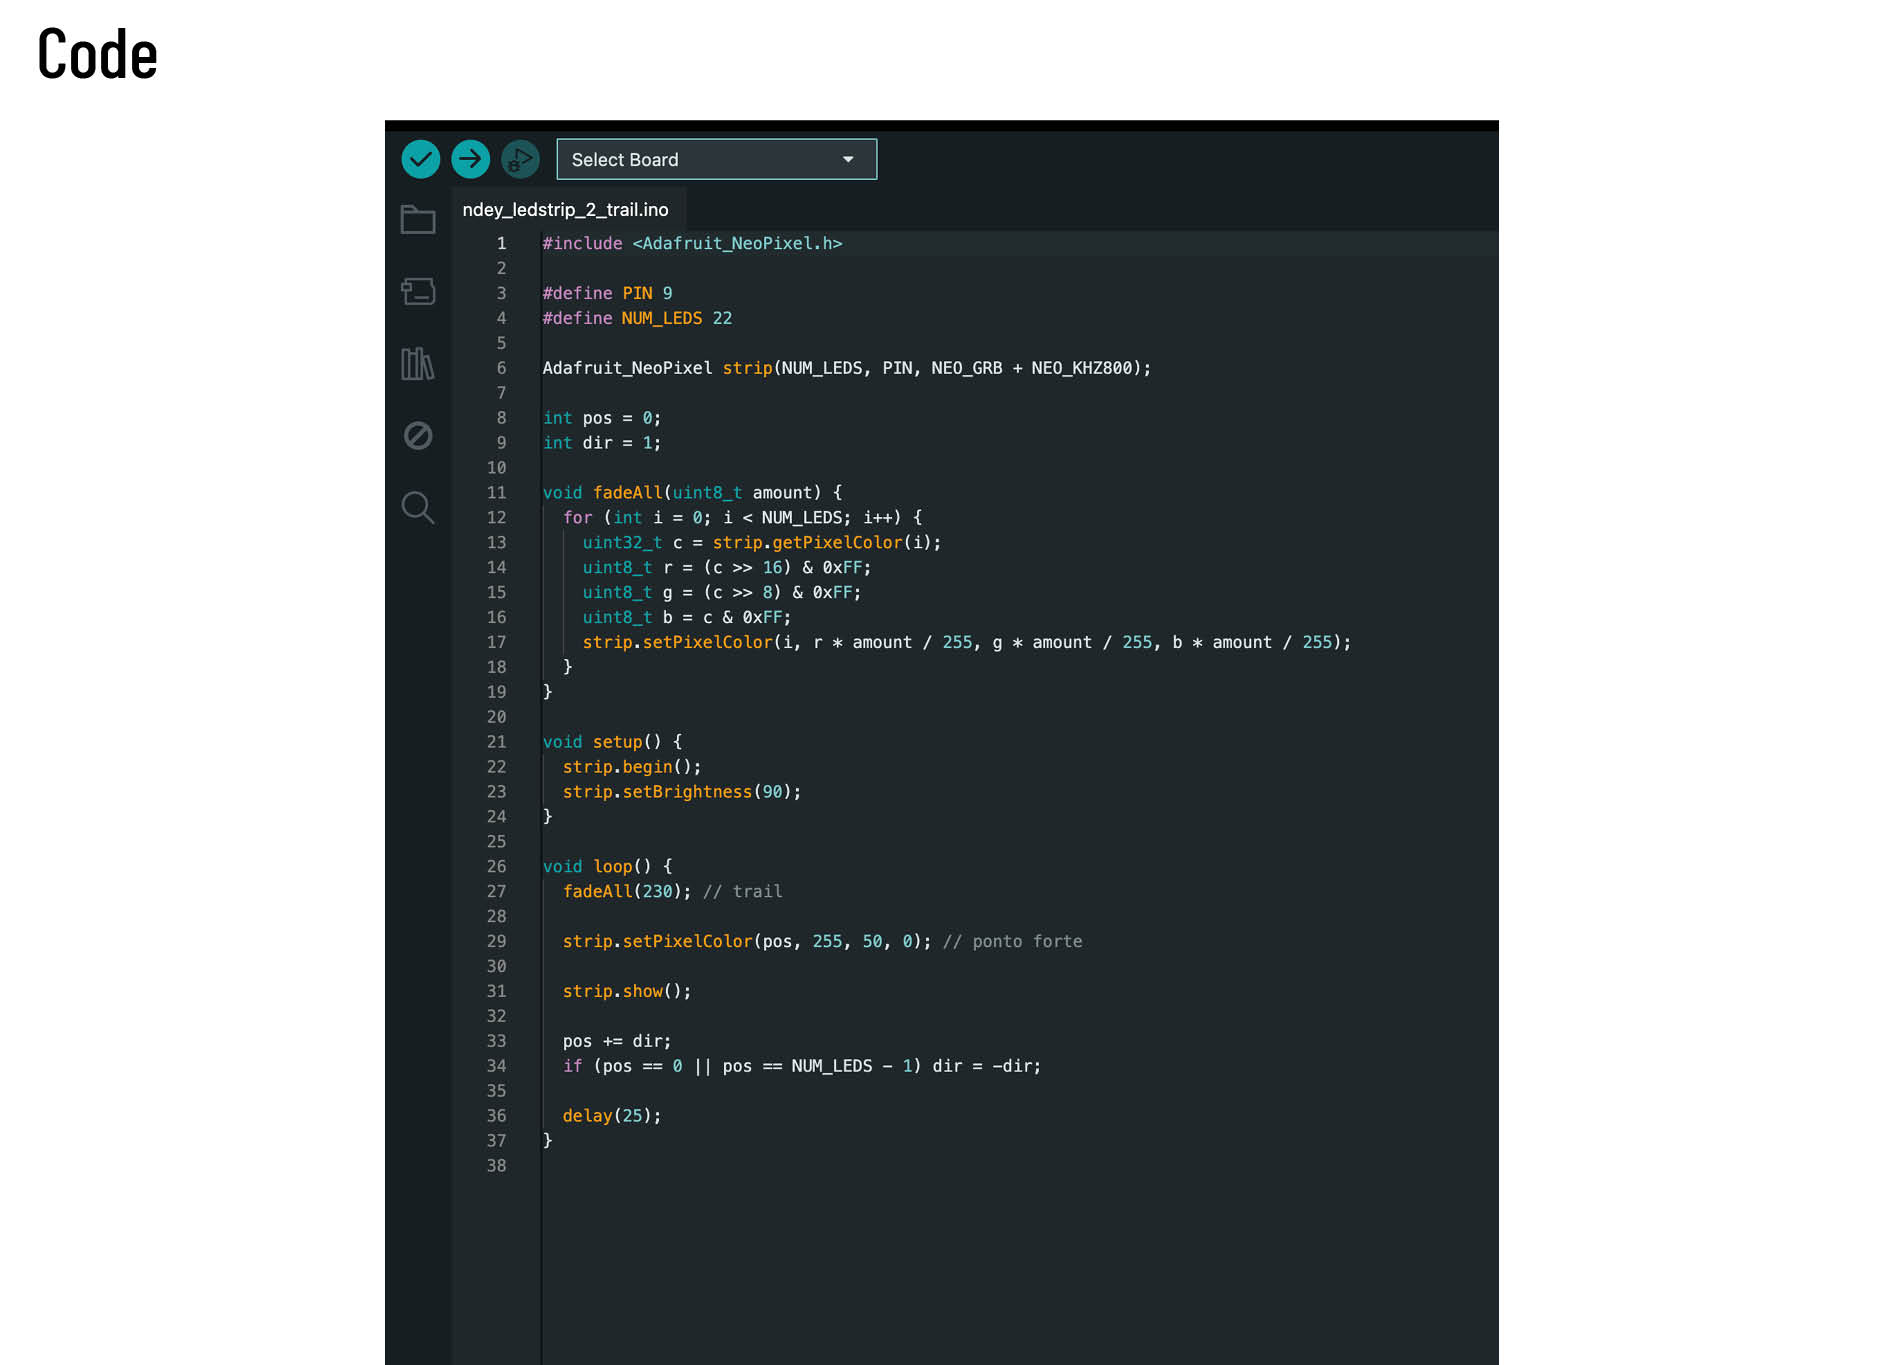Click the strip.setBrightness(90) statement

[682, 792]
